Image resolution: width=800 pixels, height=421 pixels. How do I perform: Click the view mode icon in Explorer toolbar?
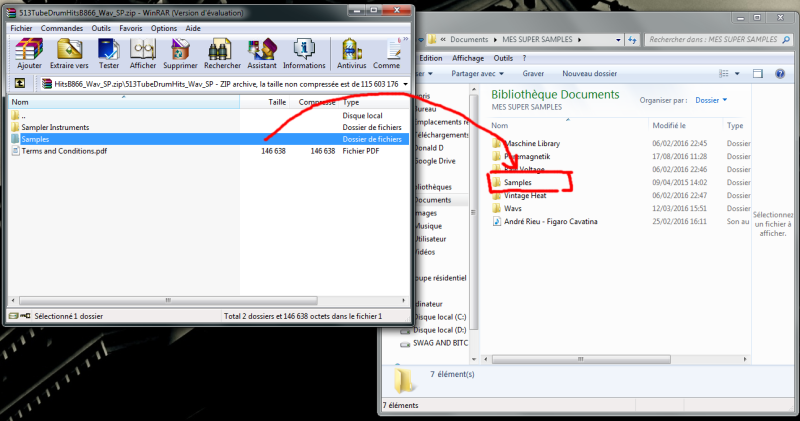(x=724, y=73)
